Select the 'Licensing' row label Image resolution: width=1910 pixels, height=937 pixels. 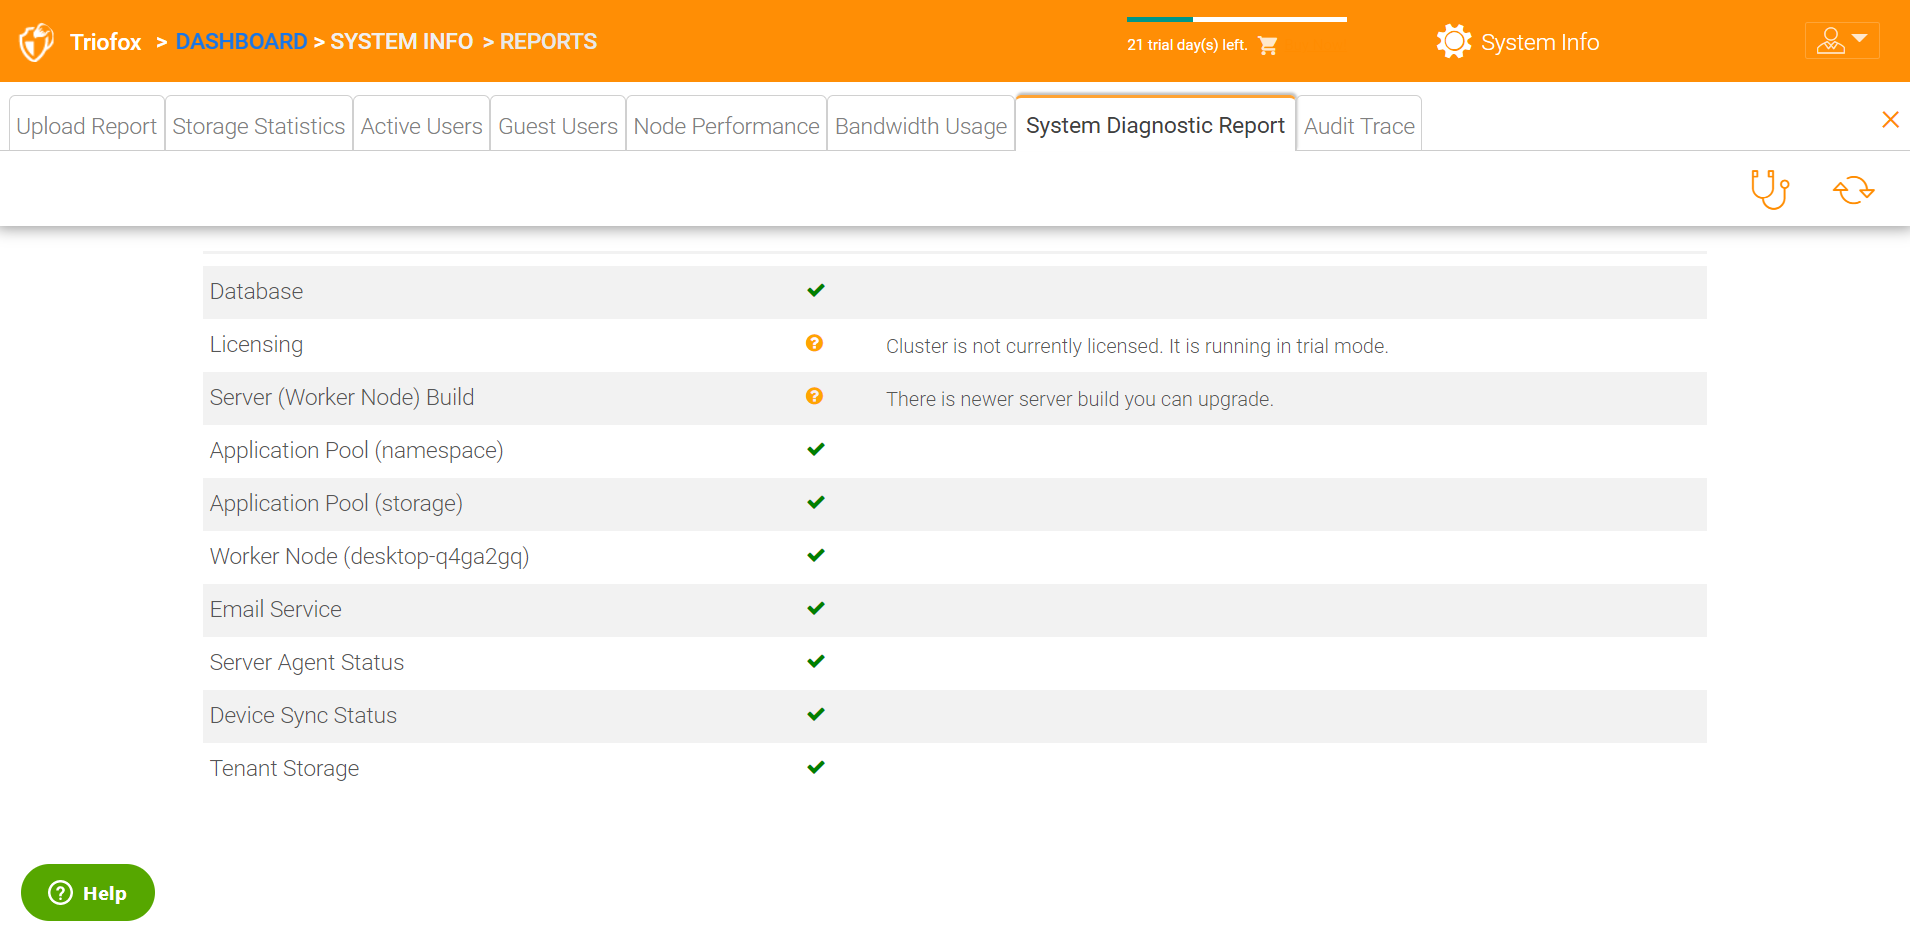[x=256, y=344]
